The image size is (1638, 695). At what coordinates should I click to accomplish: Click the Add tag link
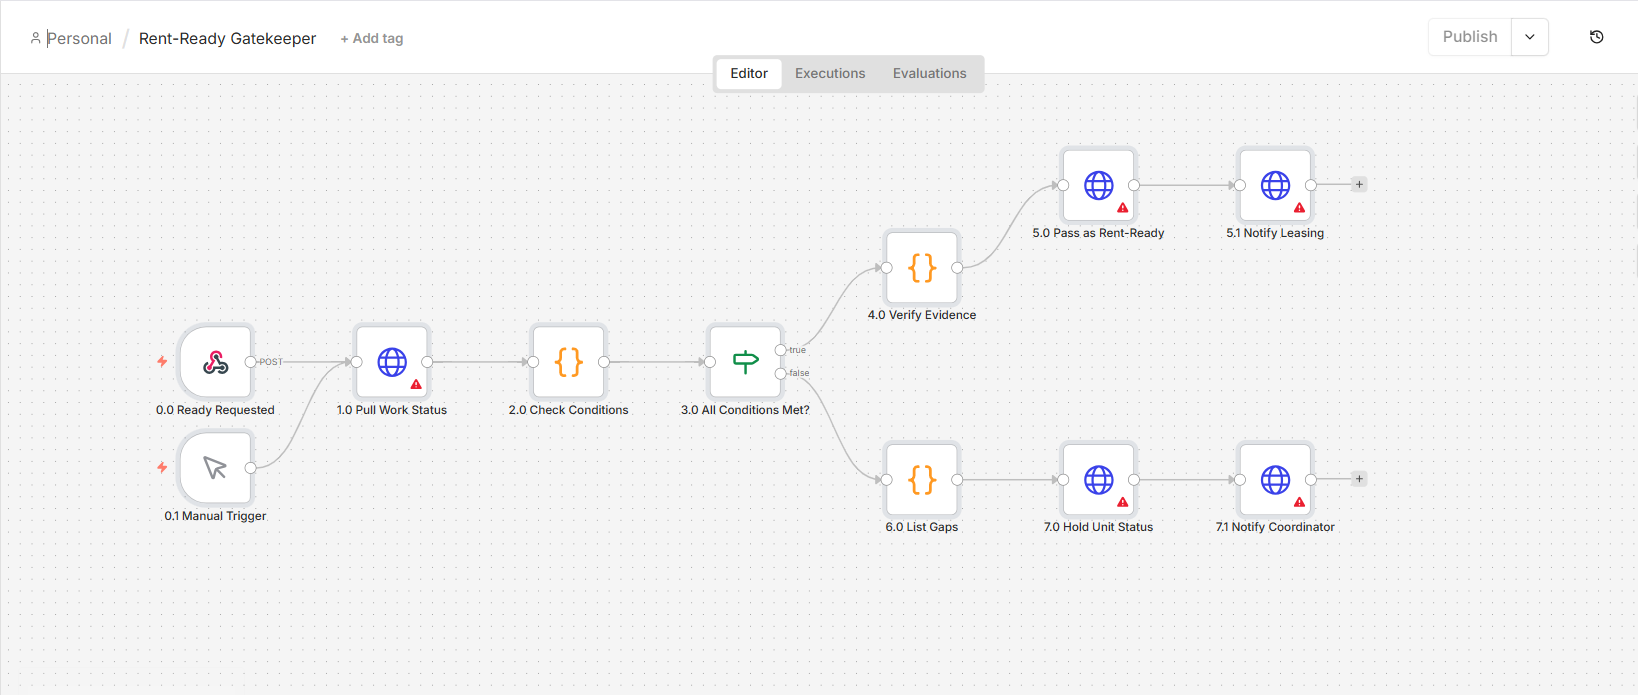(x=372, y=39)
